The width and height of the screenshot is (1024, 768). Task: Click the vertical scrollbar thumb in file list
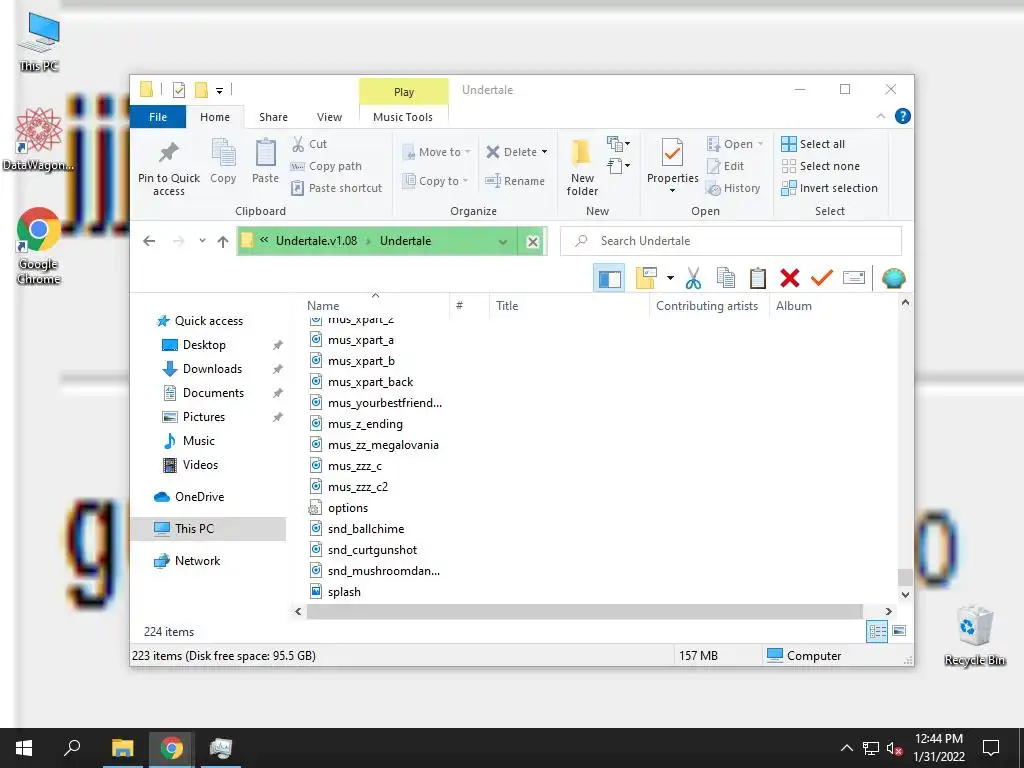pyautogui.click(x=904, y=577)
